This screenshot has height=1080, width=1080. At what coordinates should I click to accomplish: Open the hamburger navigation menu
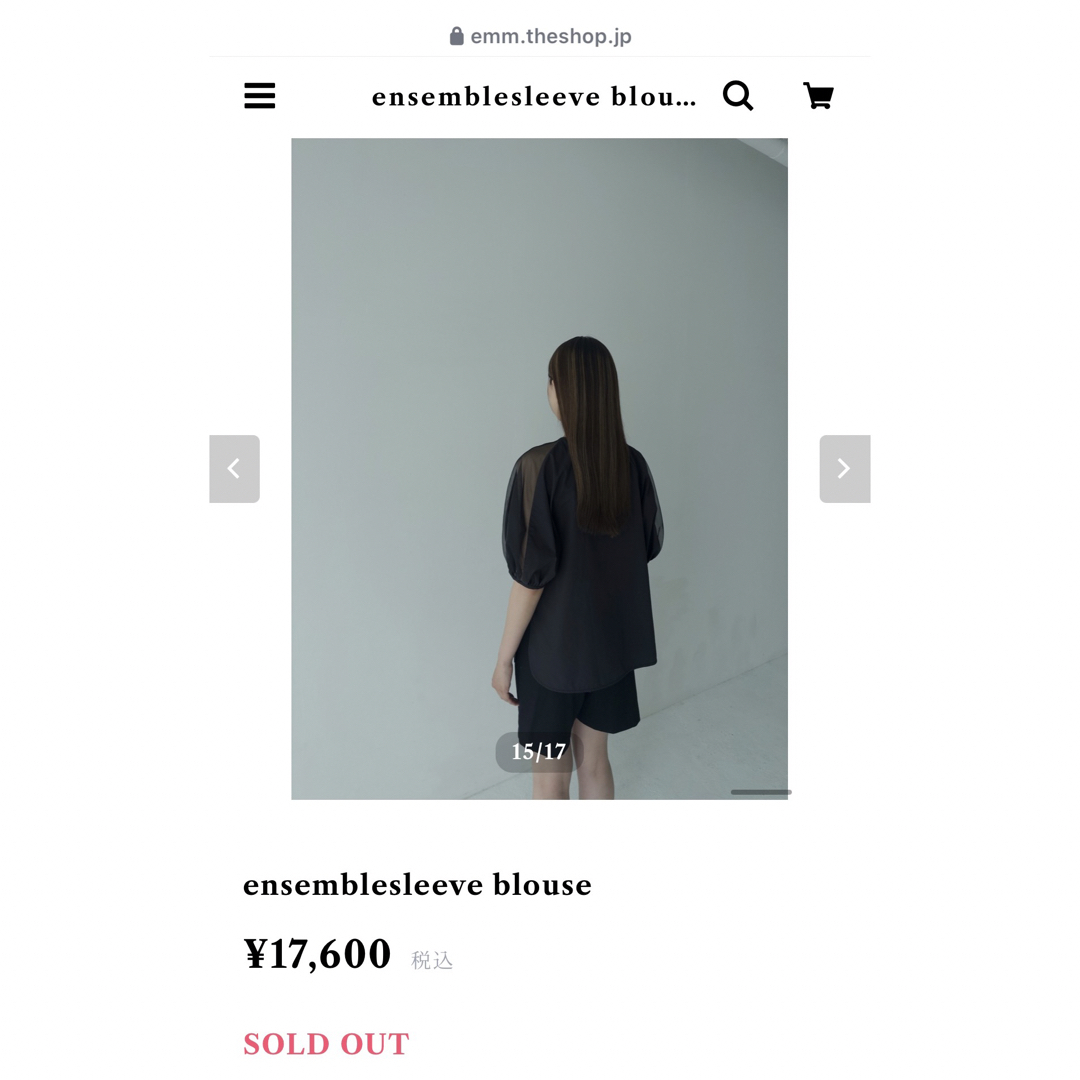point(260,96)
